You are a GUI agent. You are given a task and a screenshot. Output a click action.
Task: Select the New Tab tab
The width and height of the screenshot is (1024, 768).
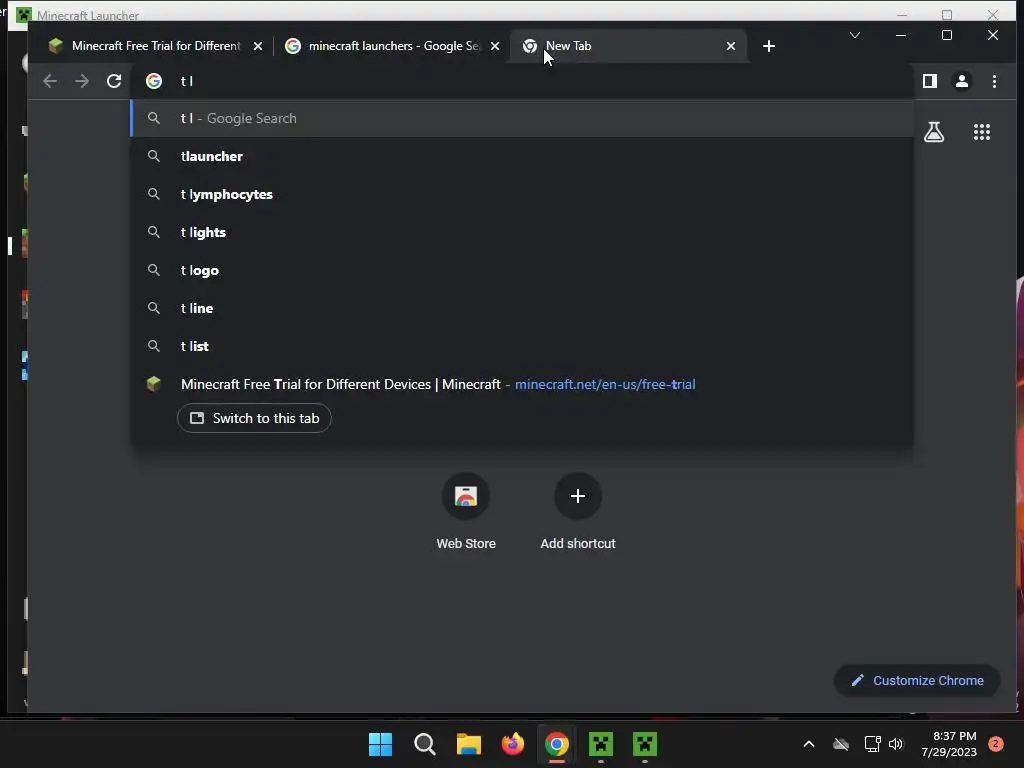pyautogui.click(x=627, y=46)
